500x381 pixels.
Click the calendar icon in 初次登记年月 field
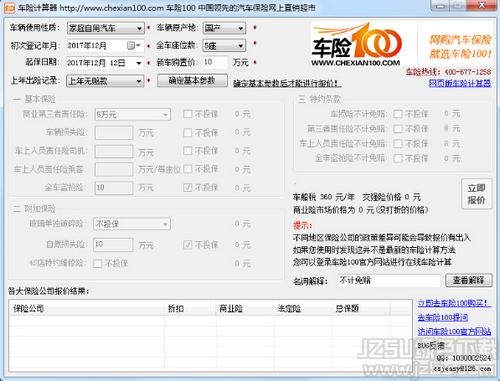[x=131, y=46]
